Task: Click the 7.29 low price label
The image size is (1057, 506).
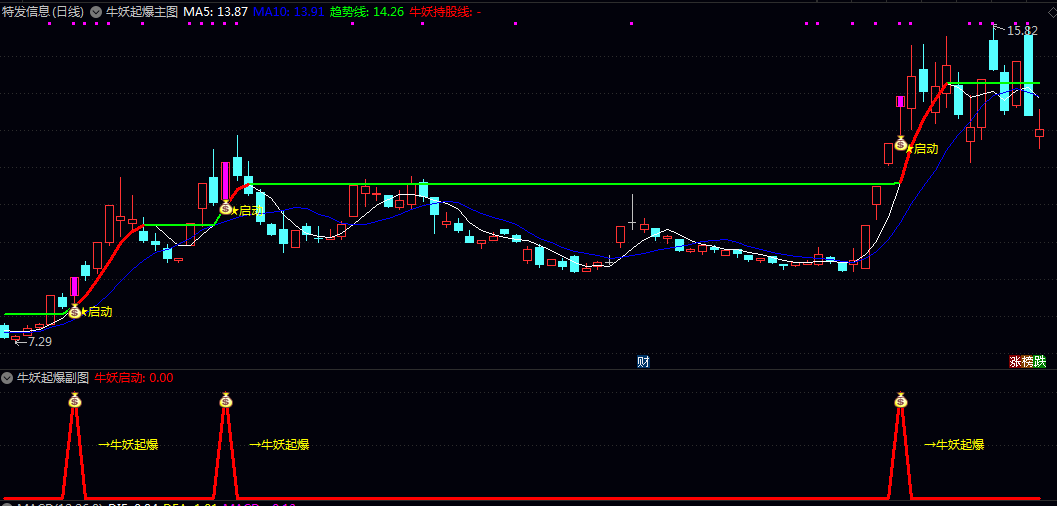Action: tap(39, 342)
